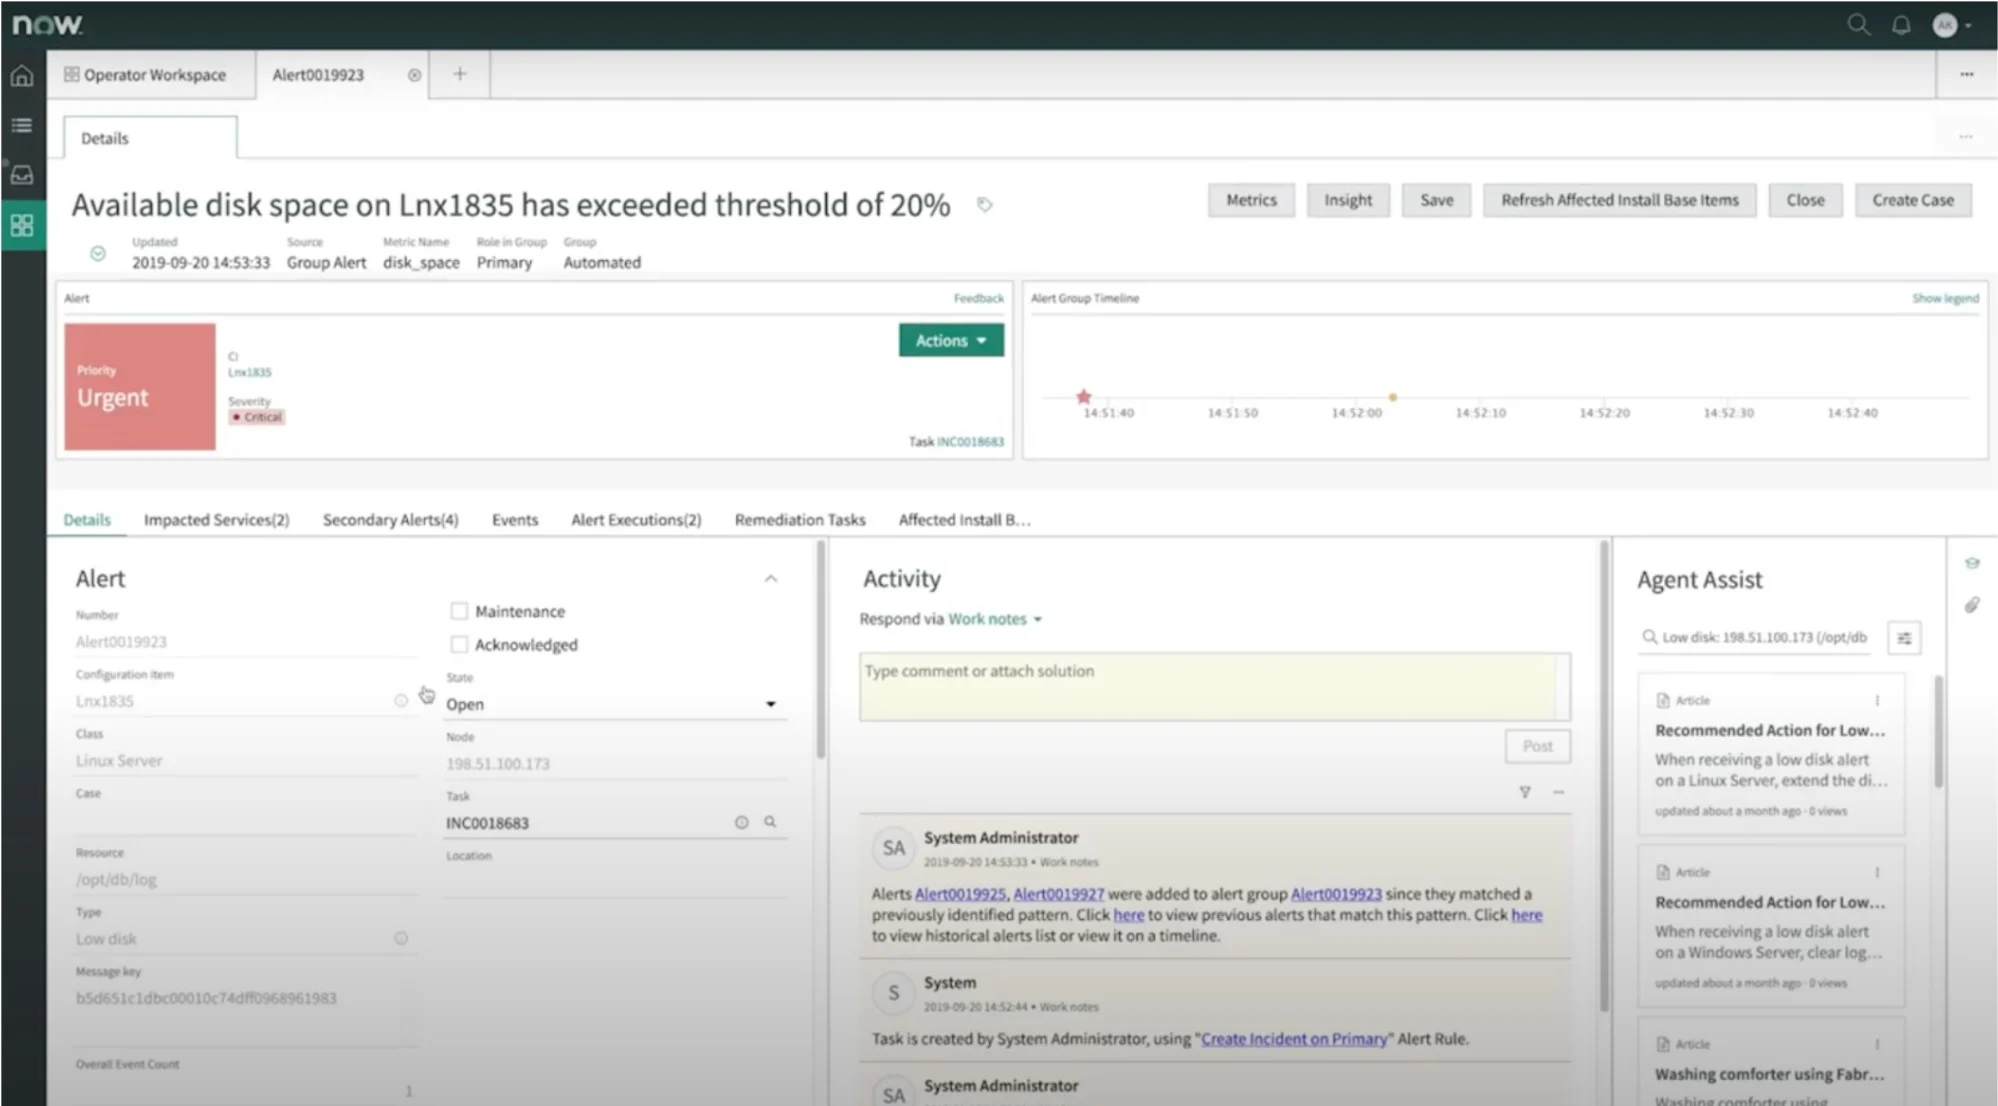Expand the Respond via Work notes dropdown
Viewport: 1998px width, 1106px height.
click(1038, 618)
